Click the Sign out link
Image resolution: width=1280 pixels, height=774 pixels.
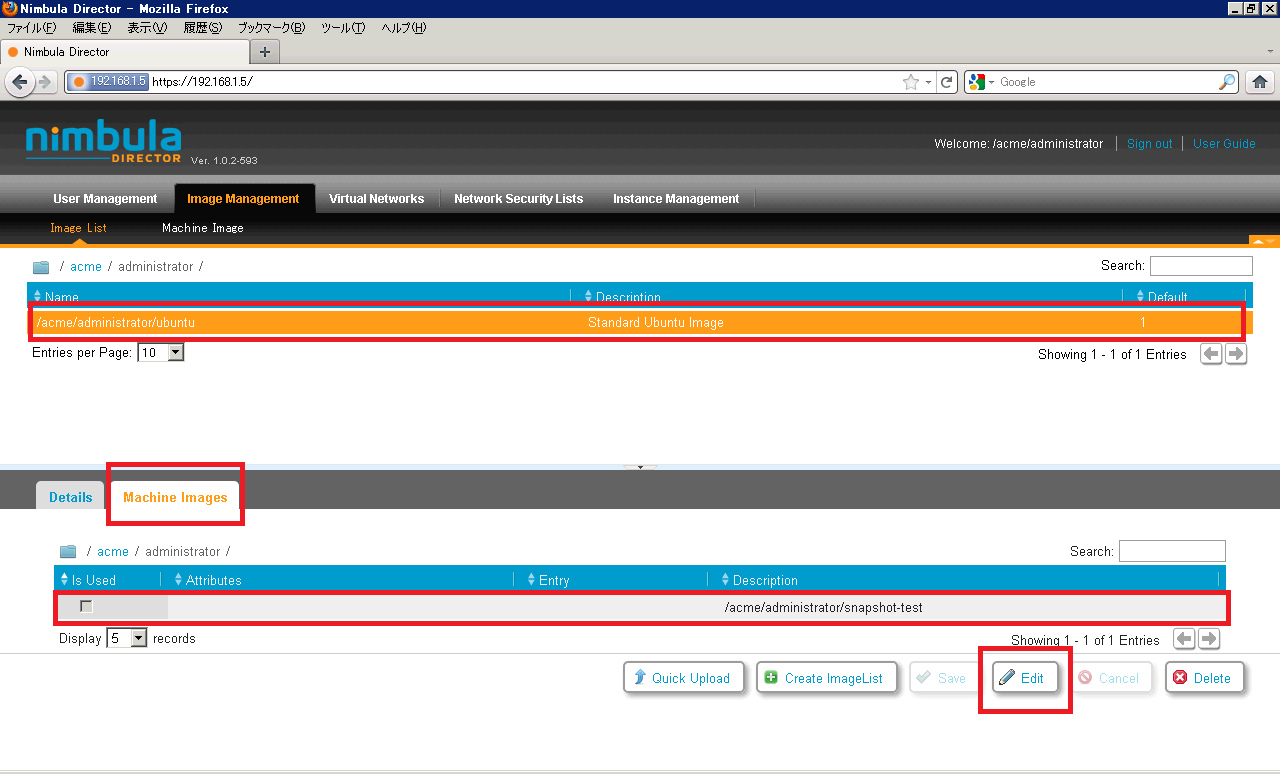pyautogui.click(x=1149, y=144)
